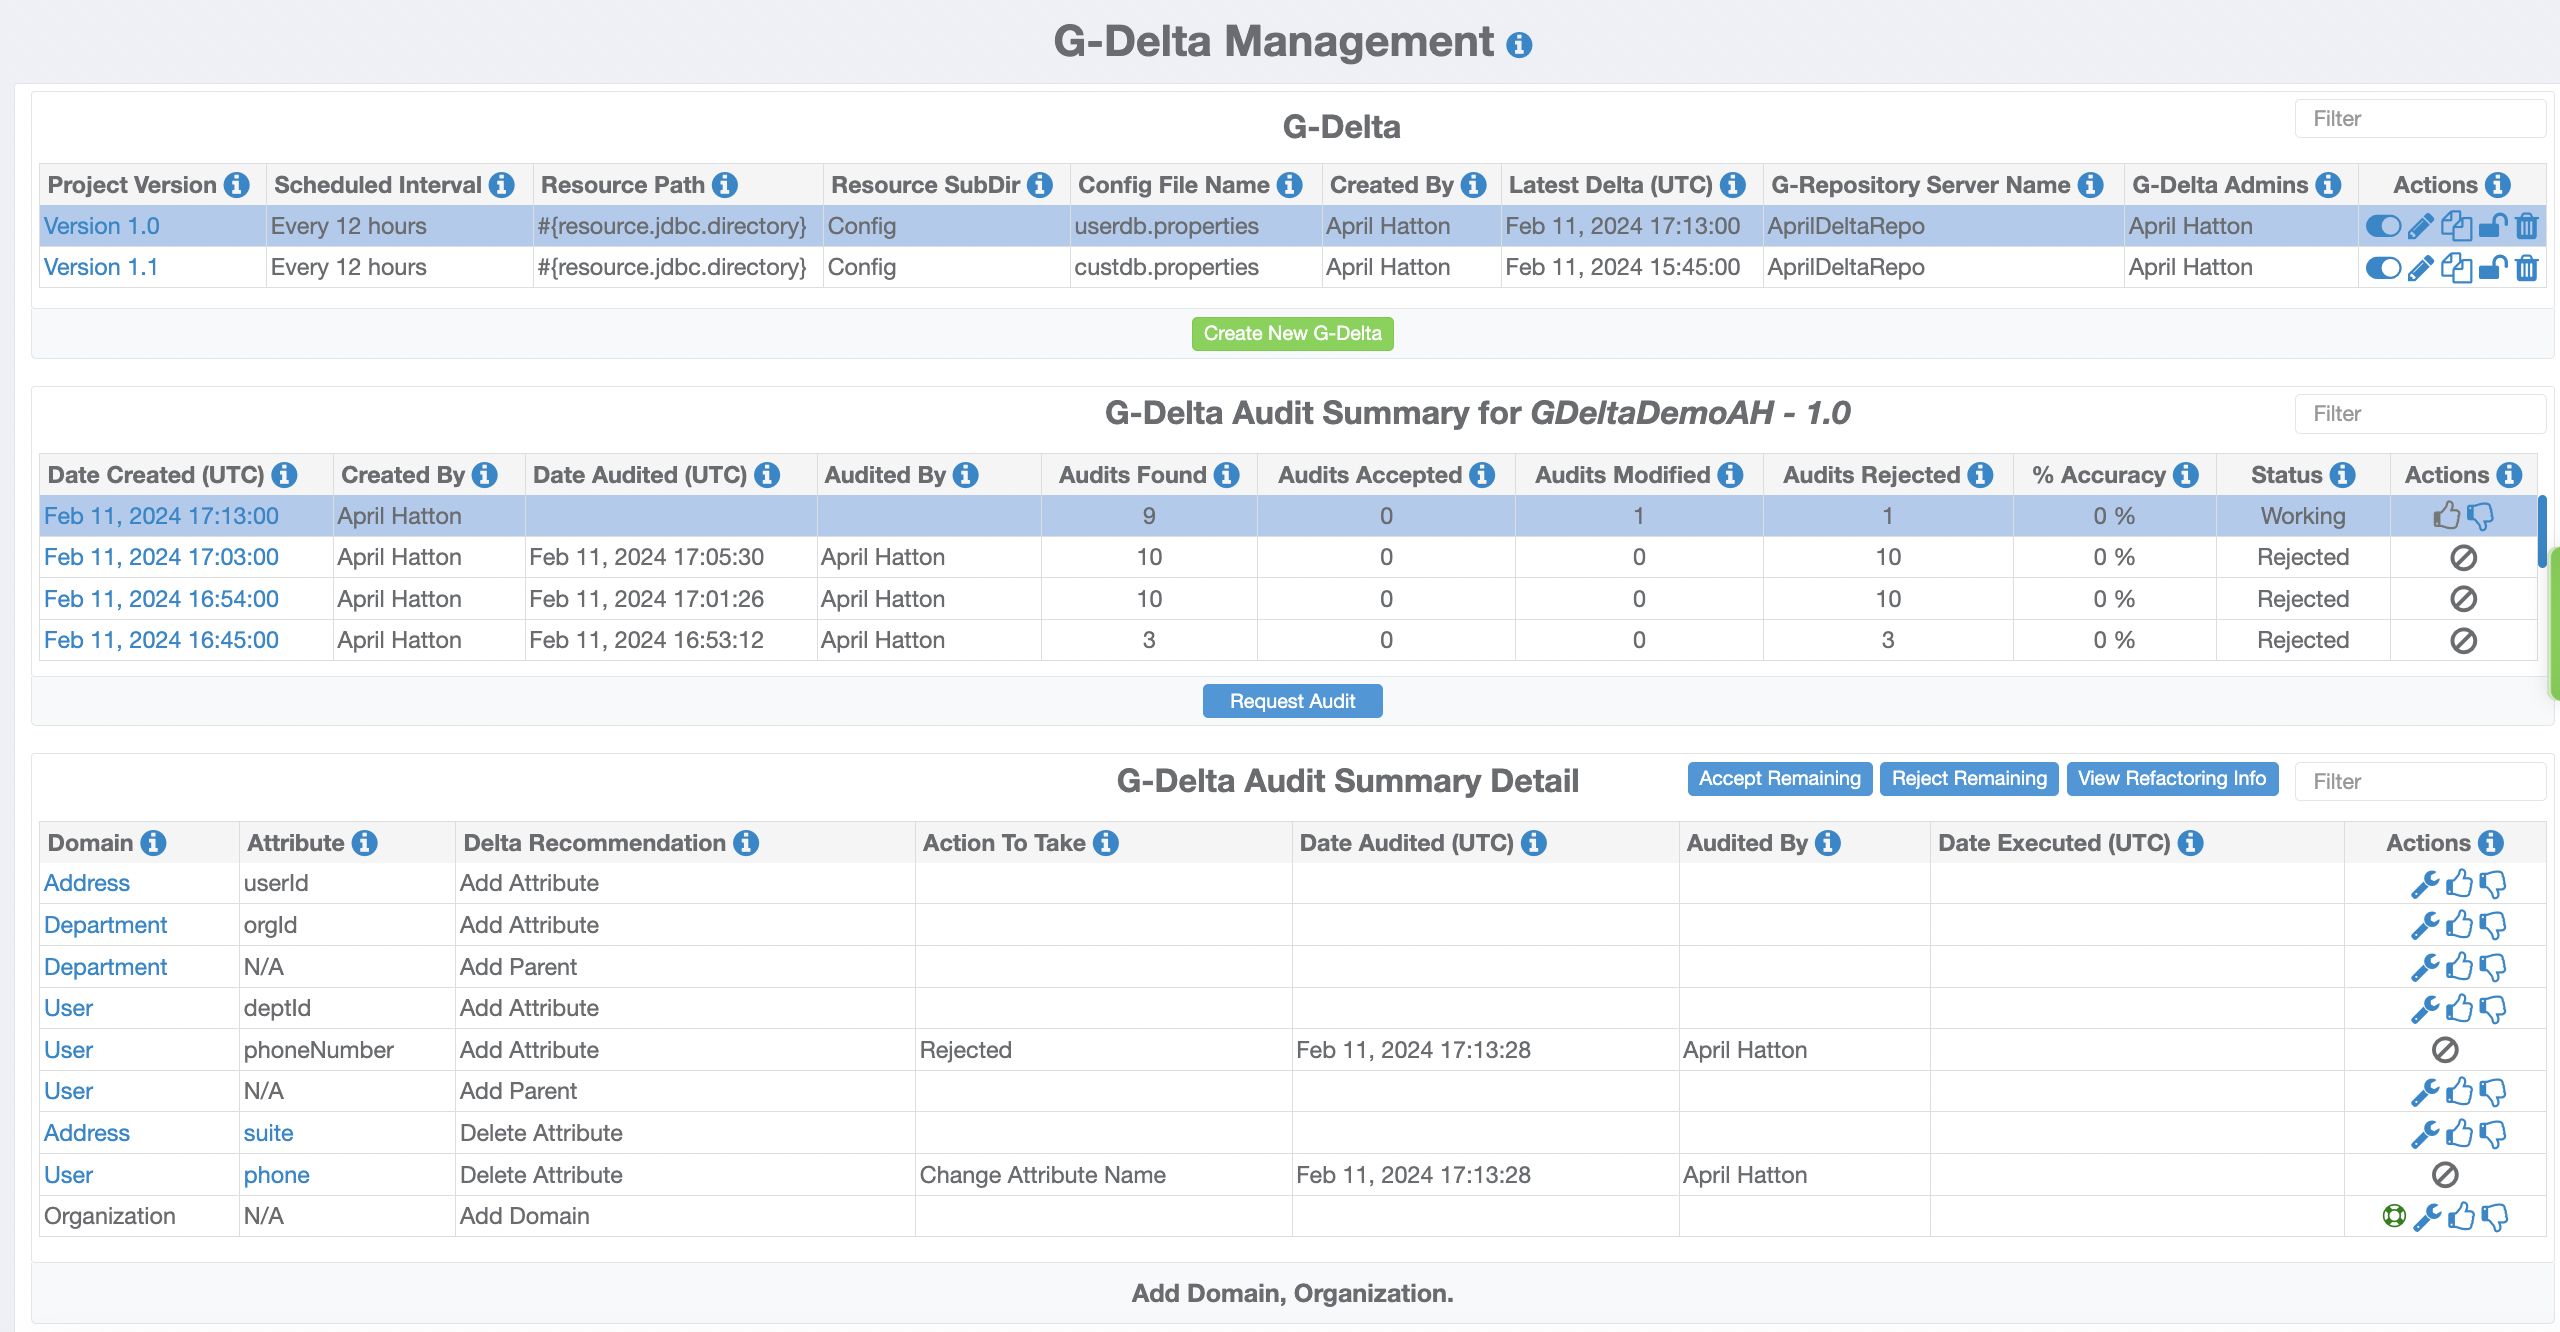
Task: Delete Version 1.1 using trash icon
Action: click(x=2527, y=268)
